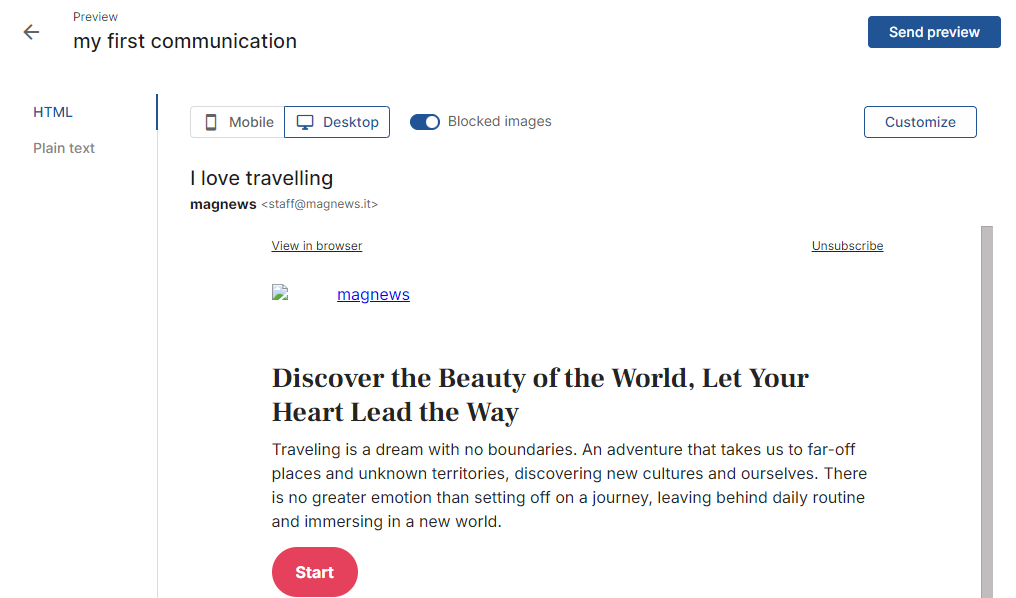Open the Customize options

919,122
